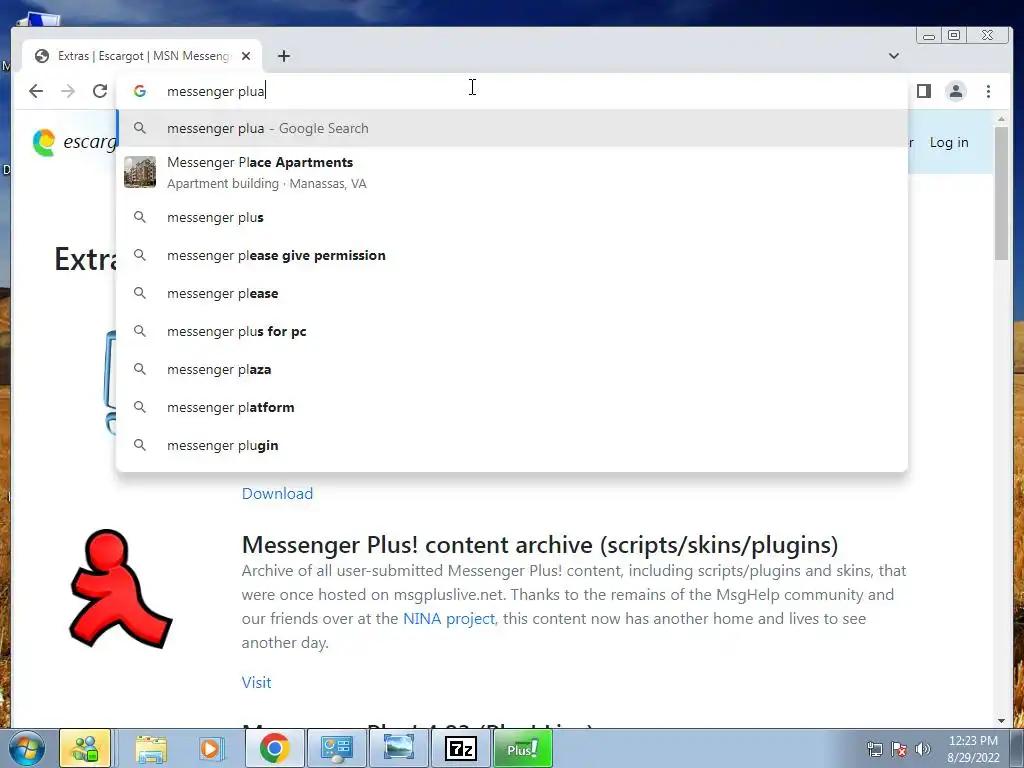Image resolution: width=1024 pixels, height=768 pixels.
Task: Open a new tab with the plus button
Action: click(x=283, y=56)
